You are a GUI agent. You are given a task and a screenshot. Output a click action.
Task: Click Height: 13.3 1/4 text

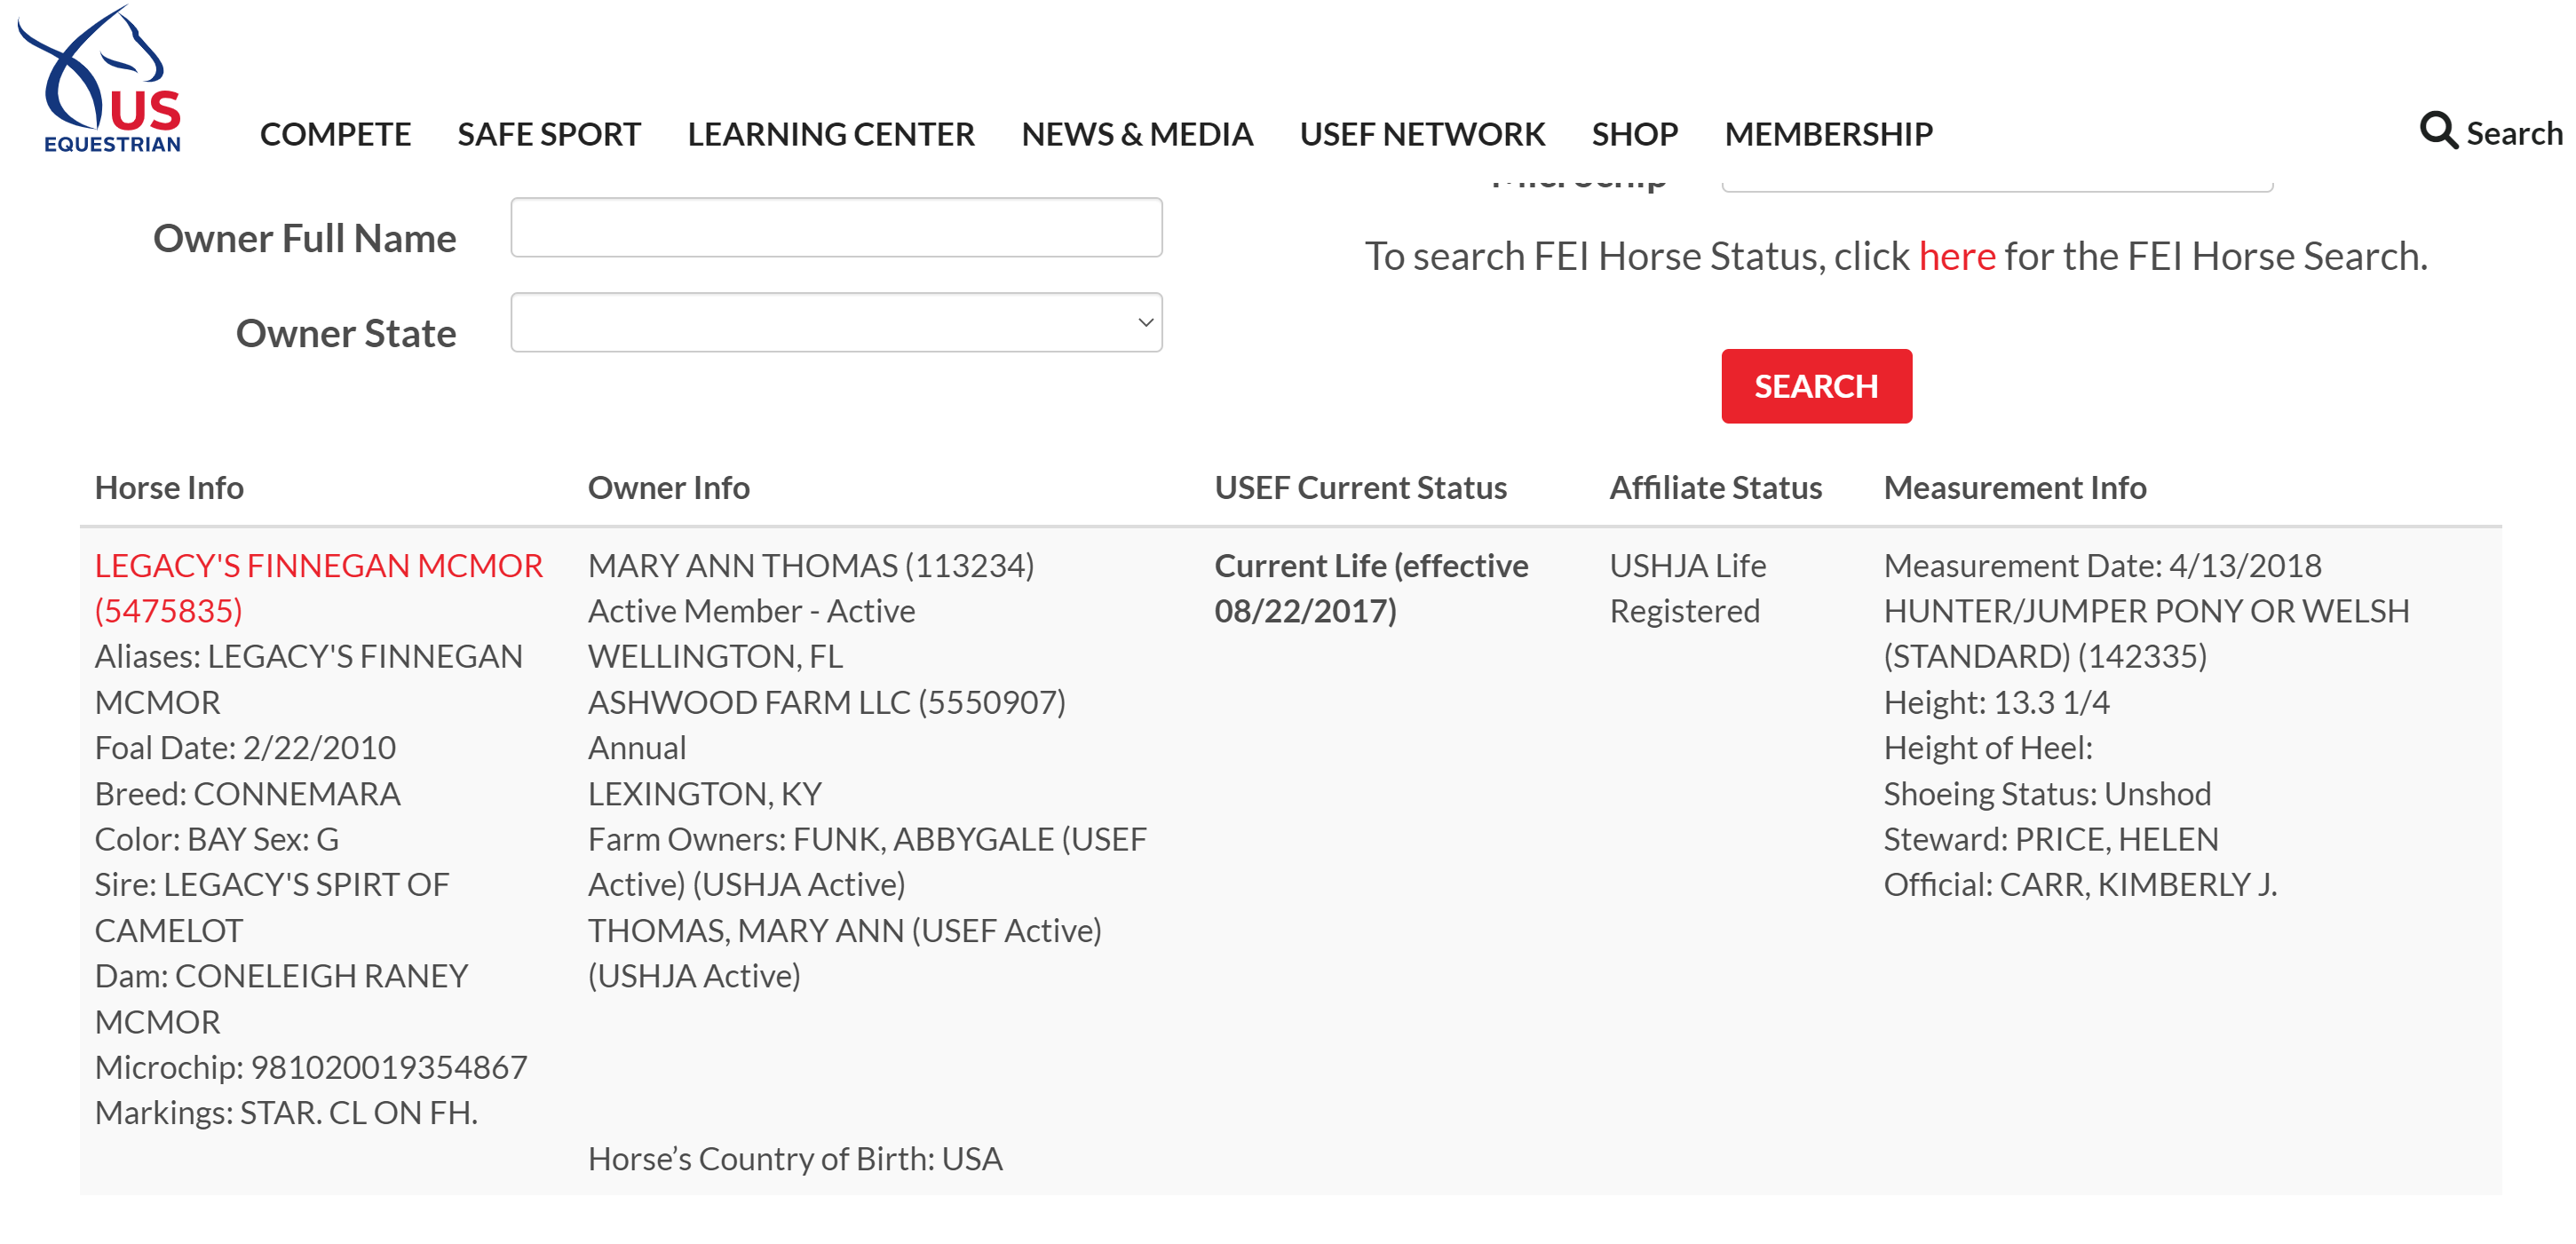pyautogui.click(x=1996, y=703)
